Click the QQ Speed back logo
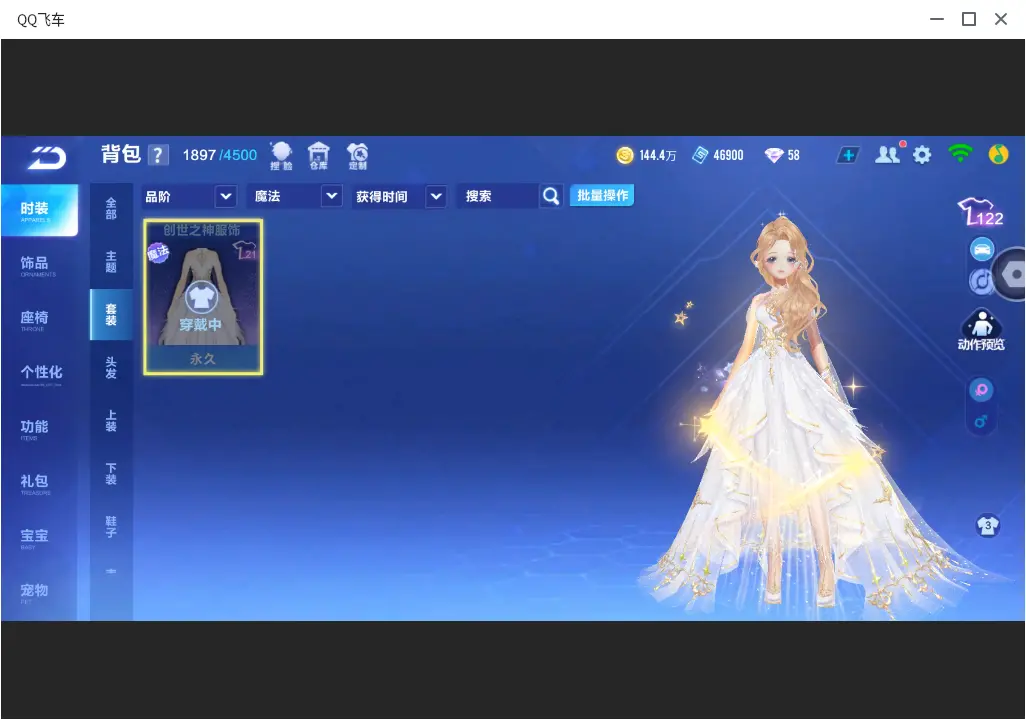The image size is (1026, 720). tap(46, 158)
